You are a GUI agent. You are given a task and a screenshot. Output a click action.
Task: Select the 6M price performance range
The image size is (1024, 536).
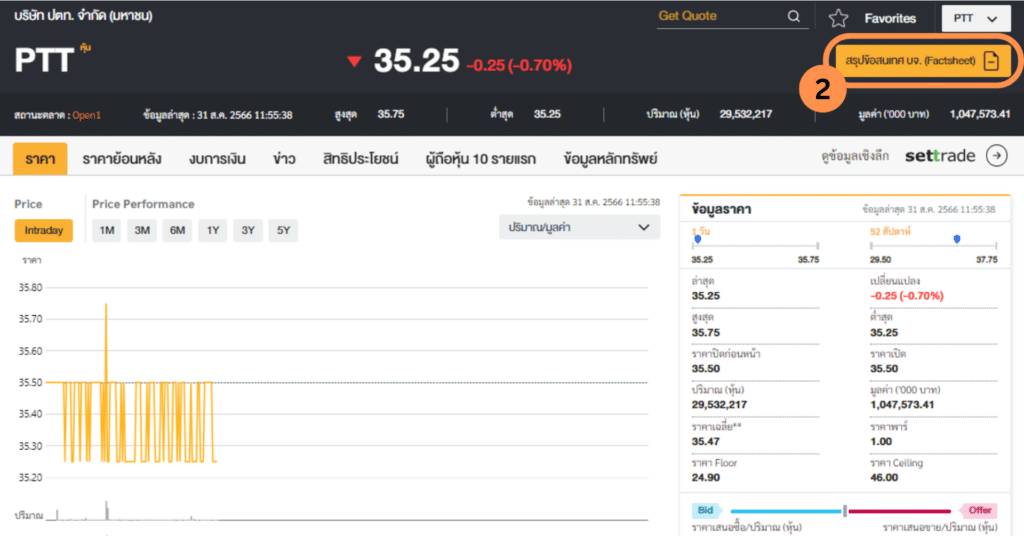point(177,230)
